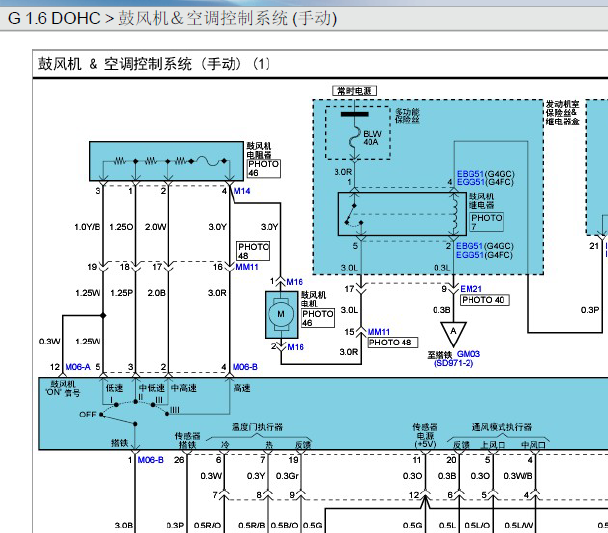Open PHOTO 46 beside 鼓风机电机
Viewport: 608px width, 533px height.
click(318, 318)
